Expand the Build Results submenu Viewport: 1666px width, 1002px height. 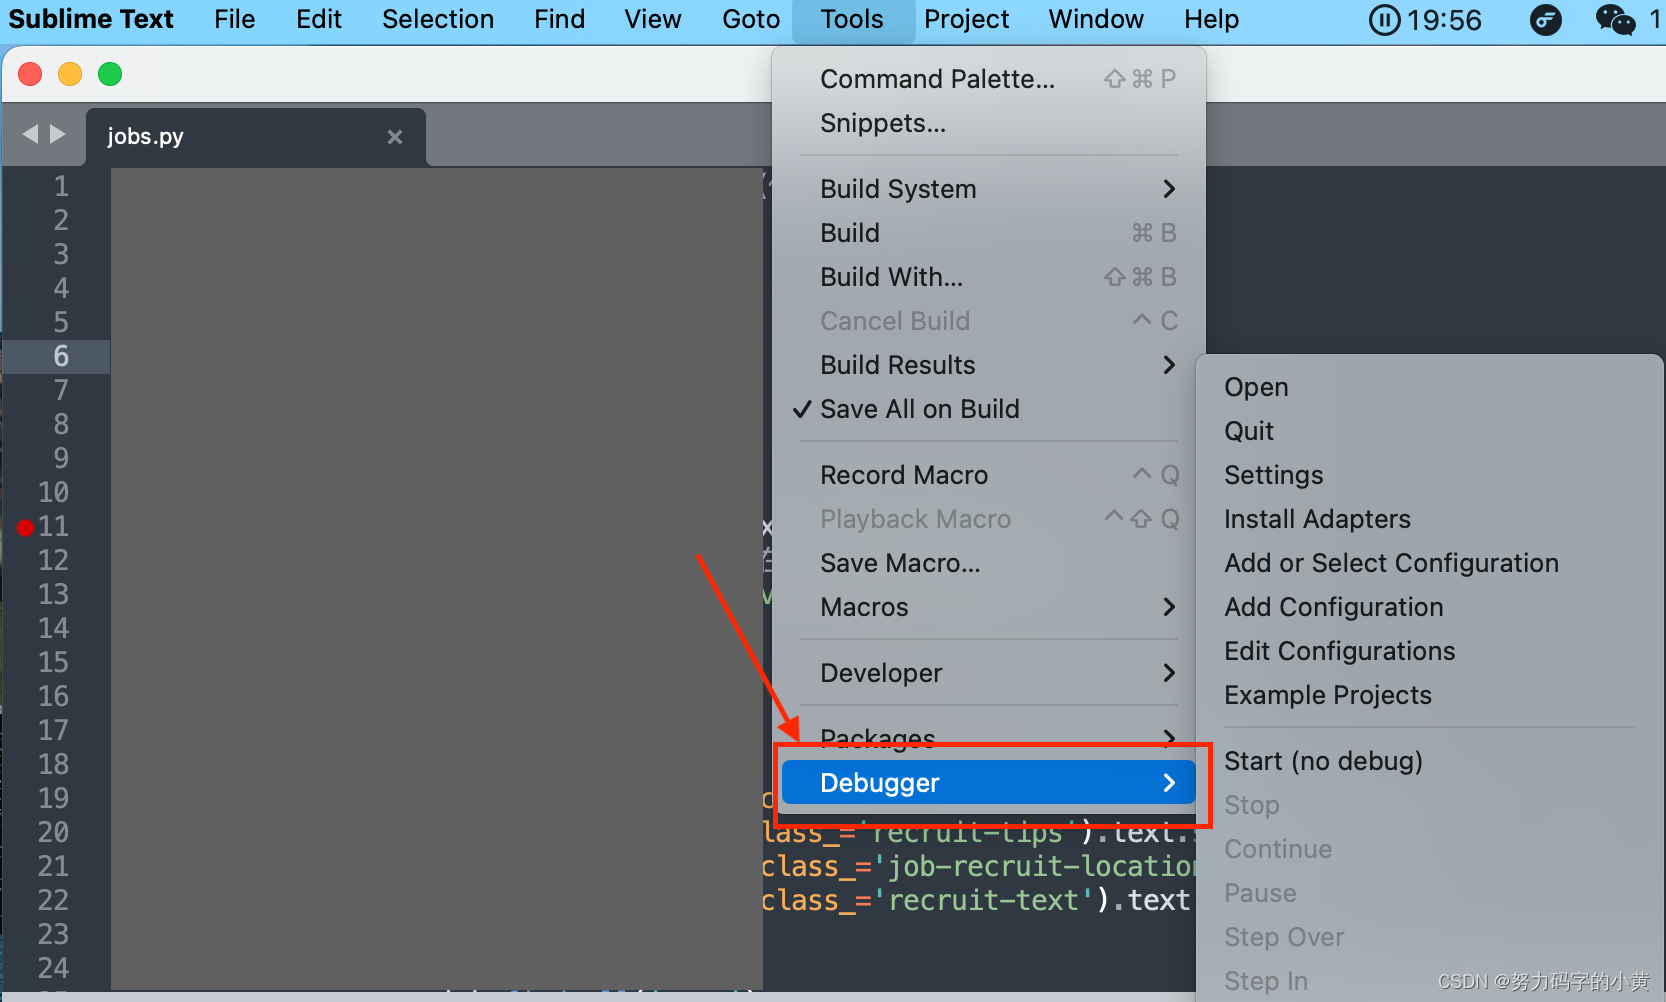[989, 365]
